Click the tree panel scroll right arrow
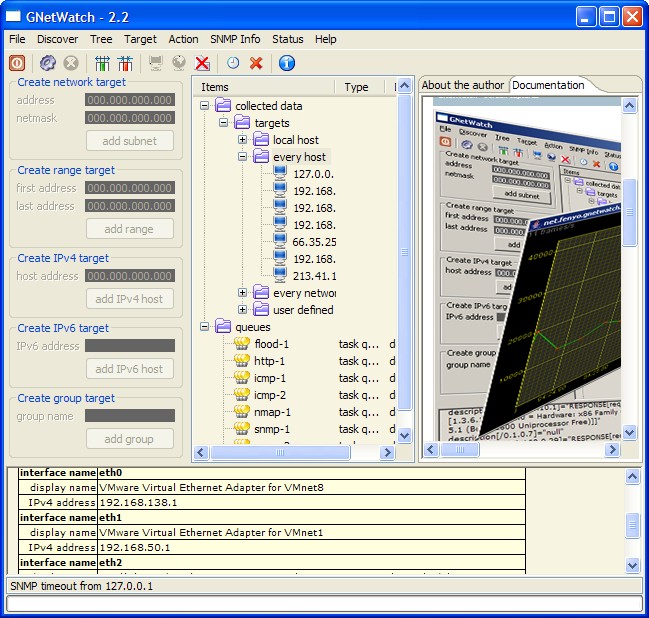This screenshot has height=618, width=649. (x=387, y=452)
